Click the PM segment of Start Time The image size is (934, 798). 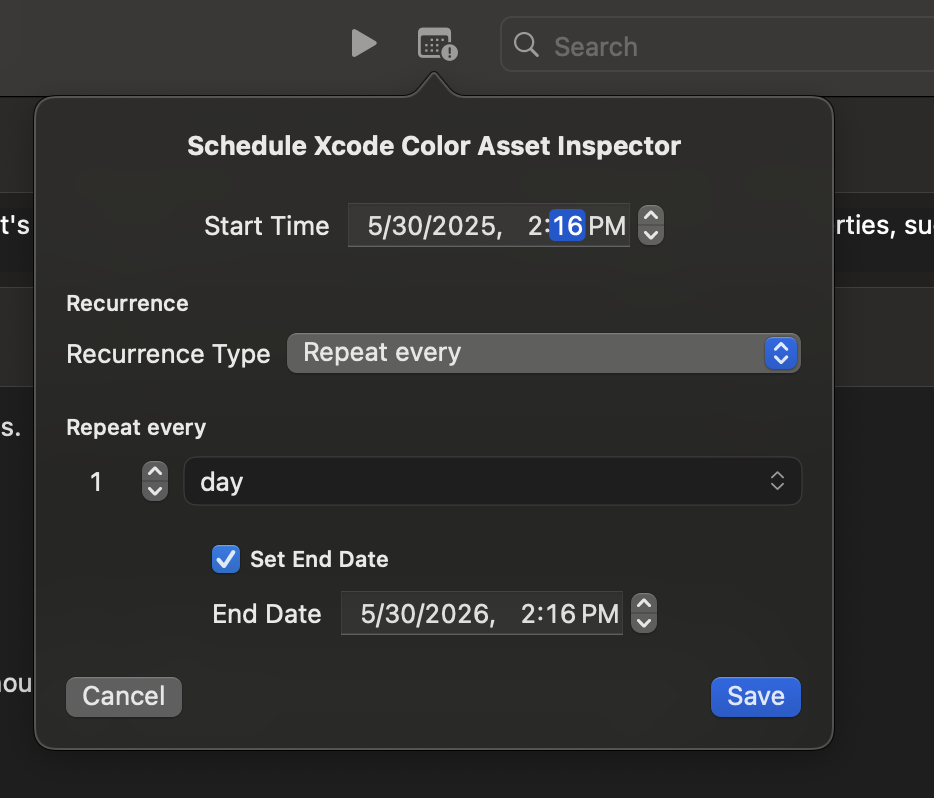607,226
